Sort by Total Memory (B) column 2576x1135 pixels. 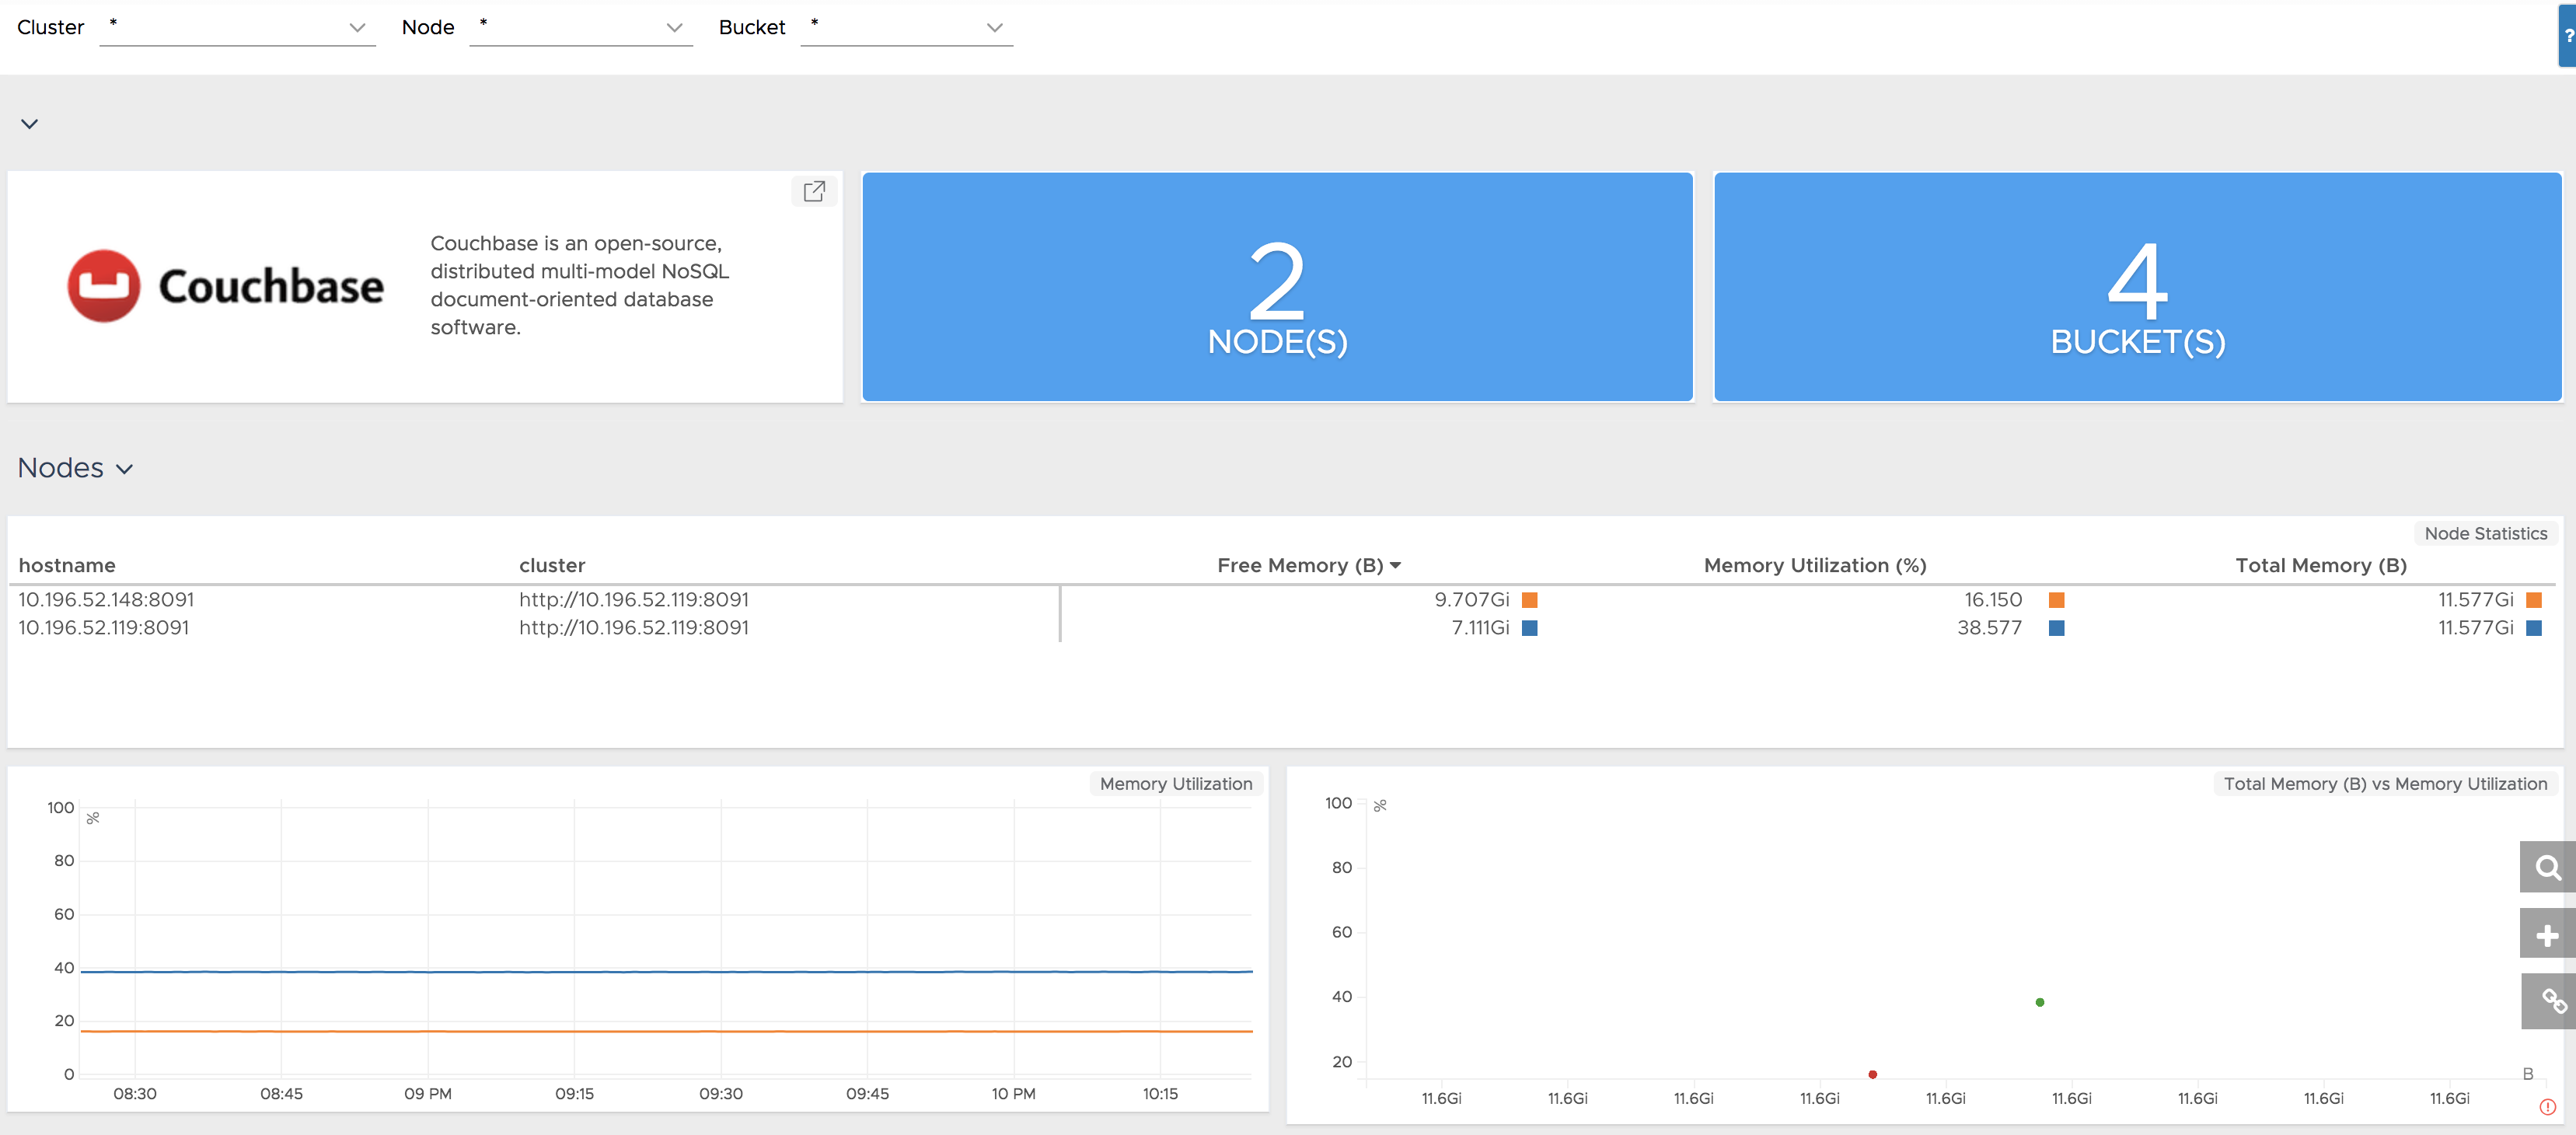tap(2321, 565)
